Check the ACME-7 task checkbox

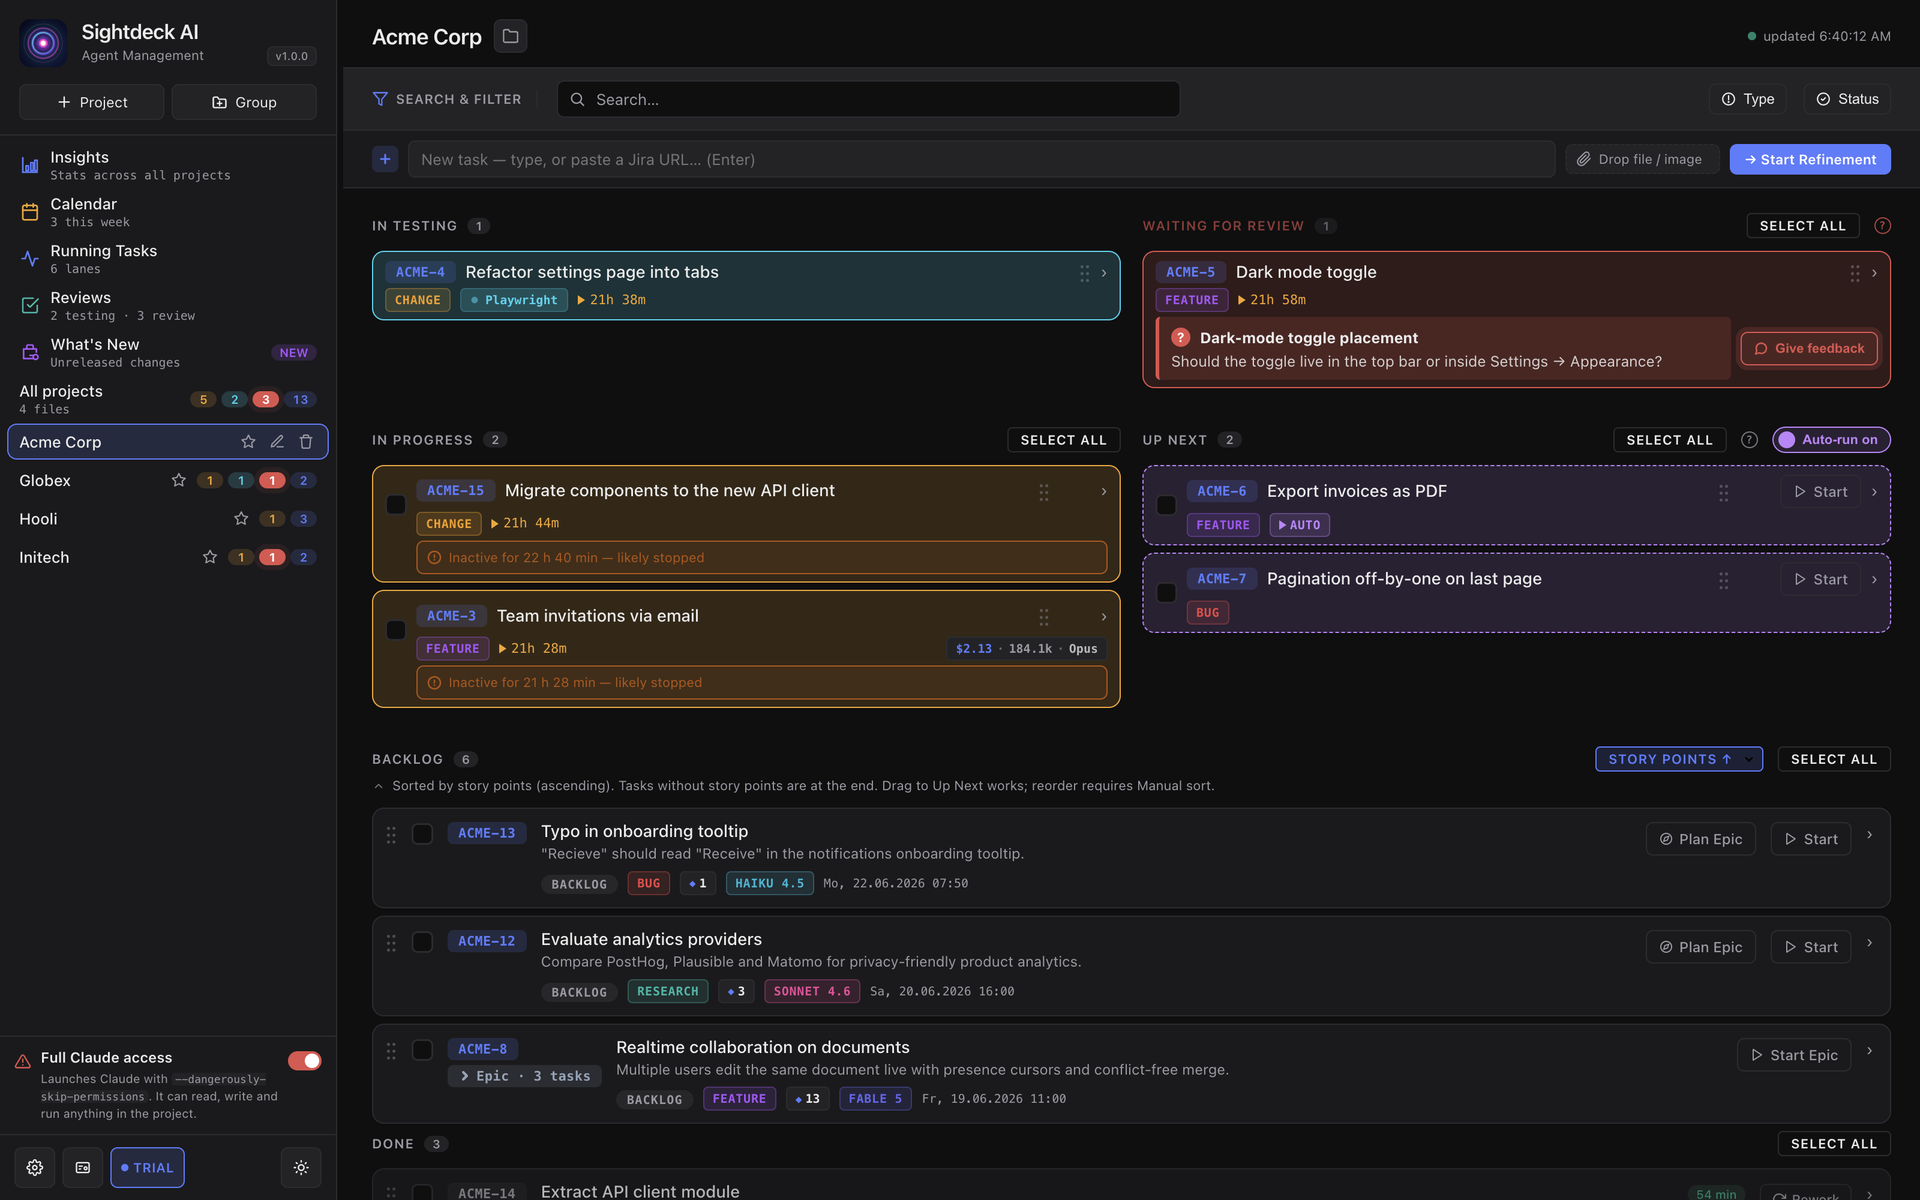(1166, 593)
